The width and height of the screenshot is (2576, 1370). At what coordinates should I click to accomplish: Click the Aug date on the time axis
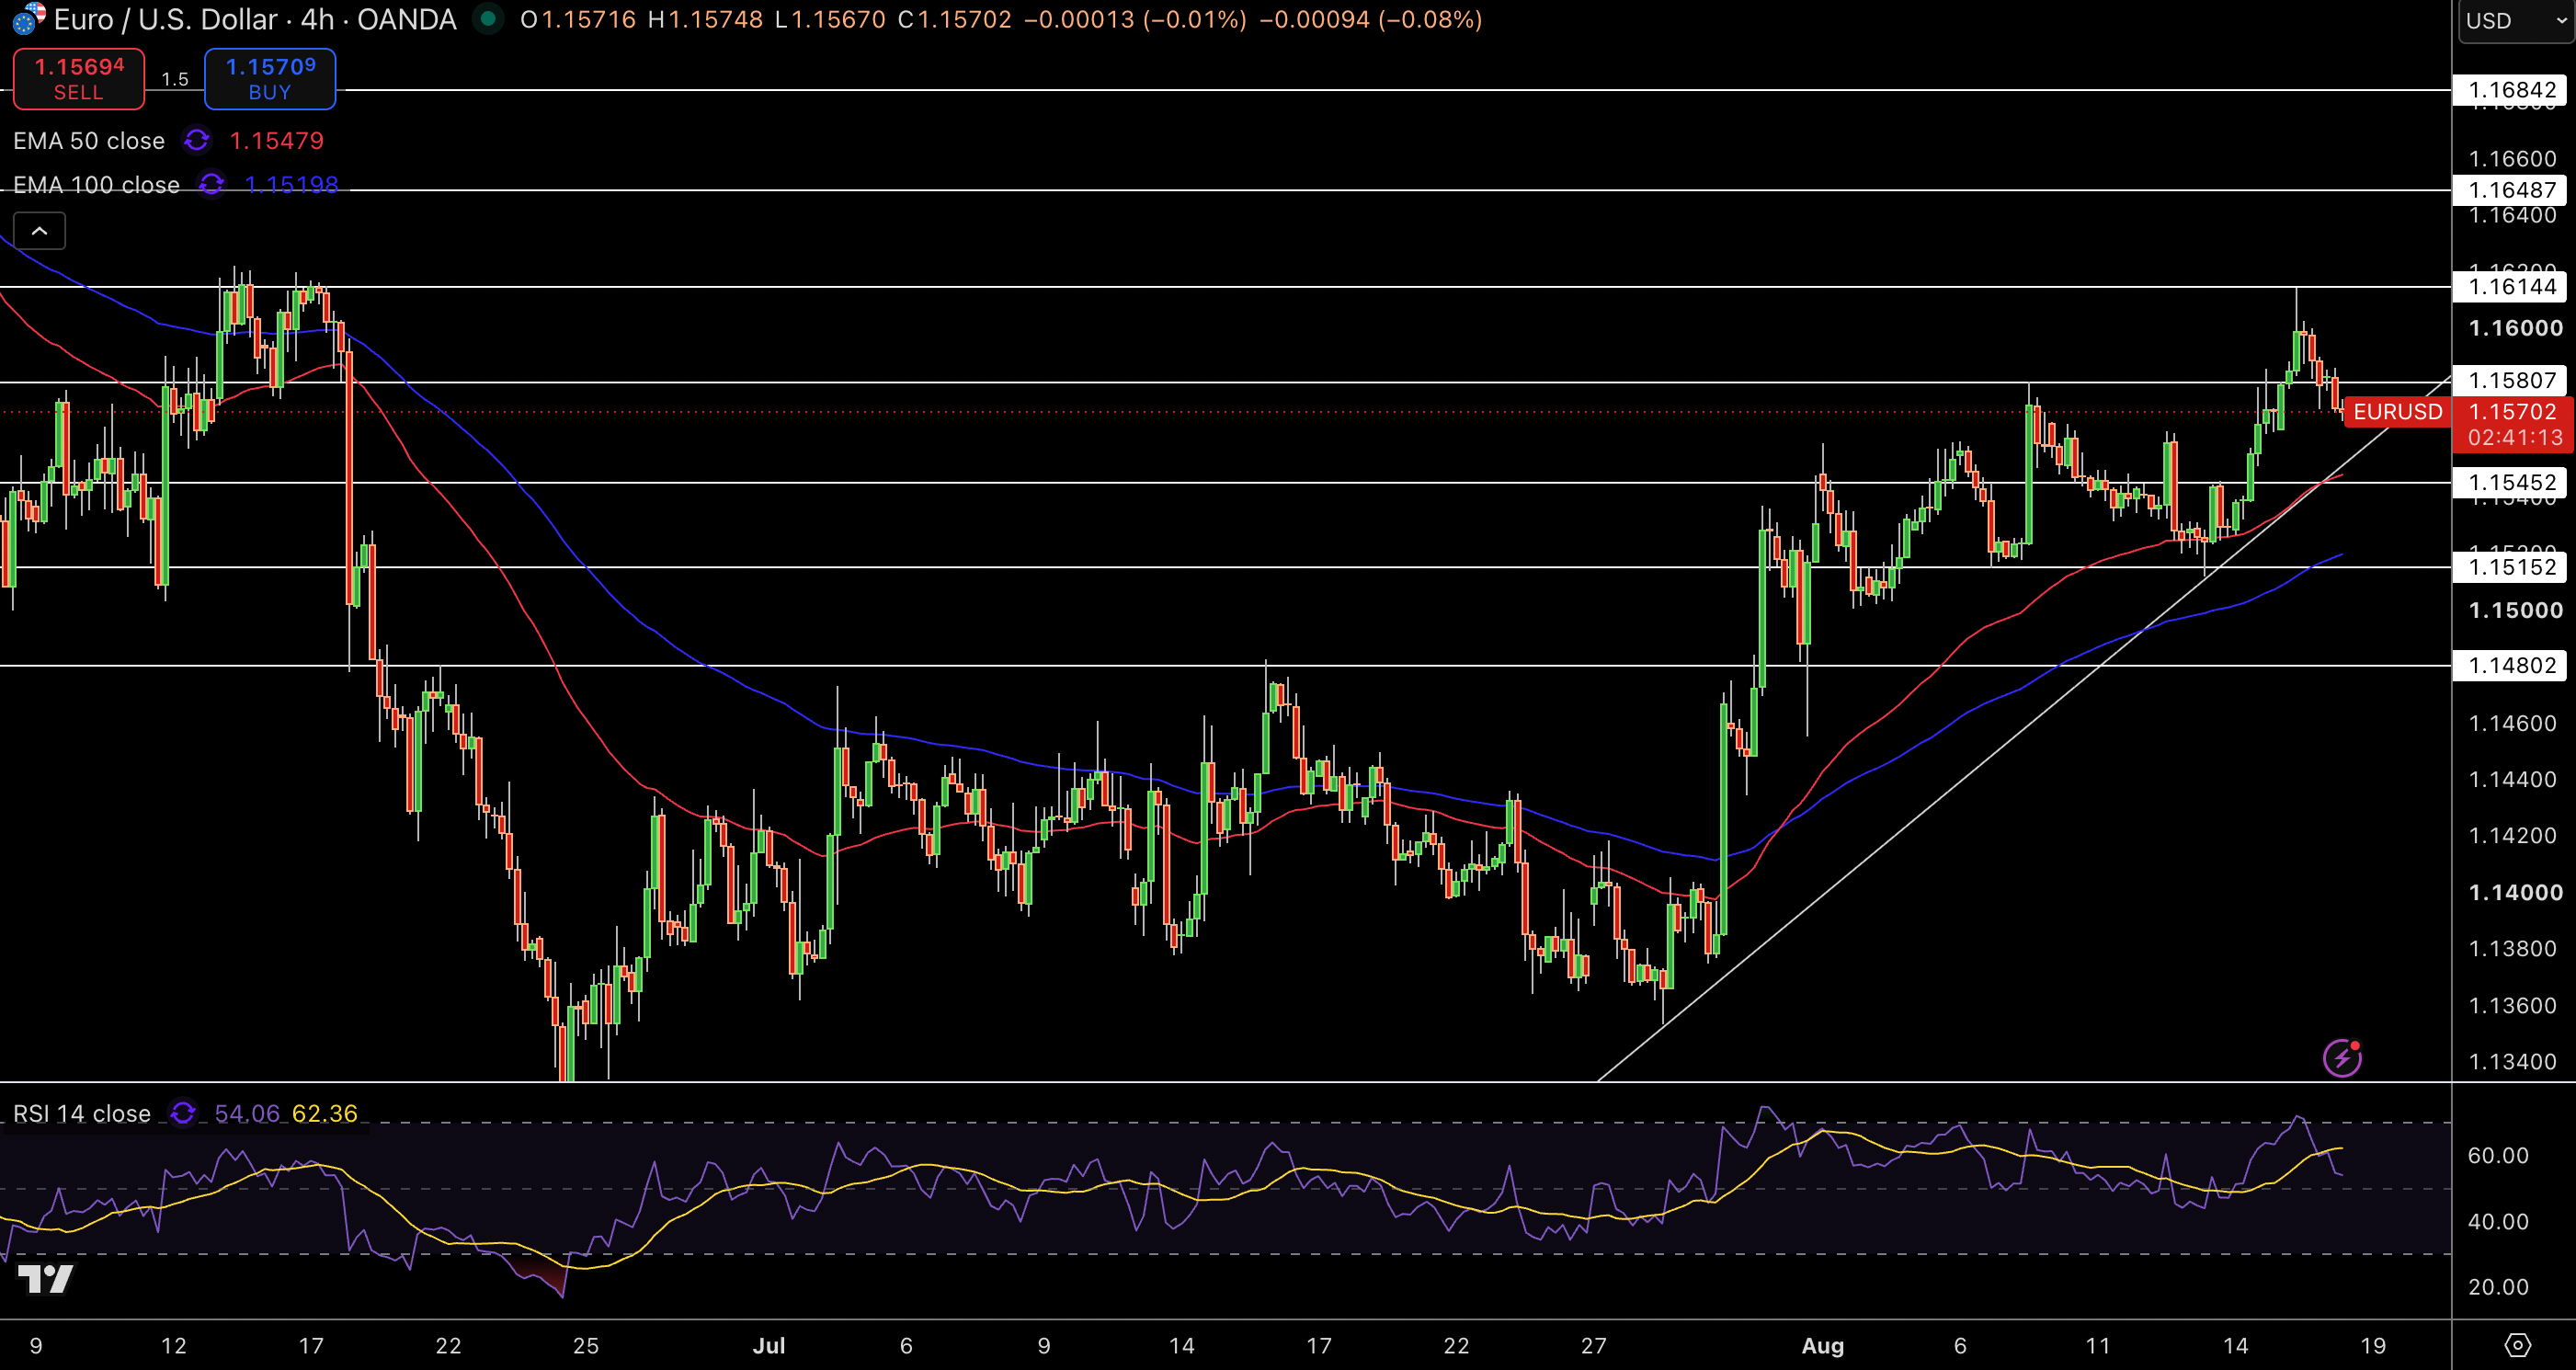[1822, 1345]
